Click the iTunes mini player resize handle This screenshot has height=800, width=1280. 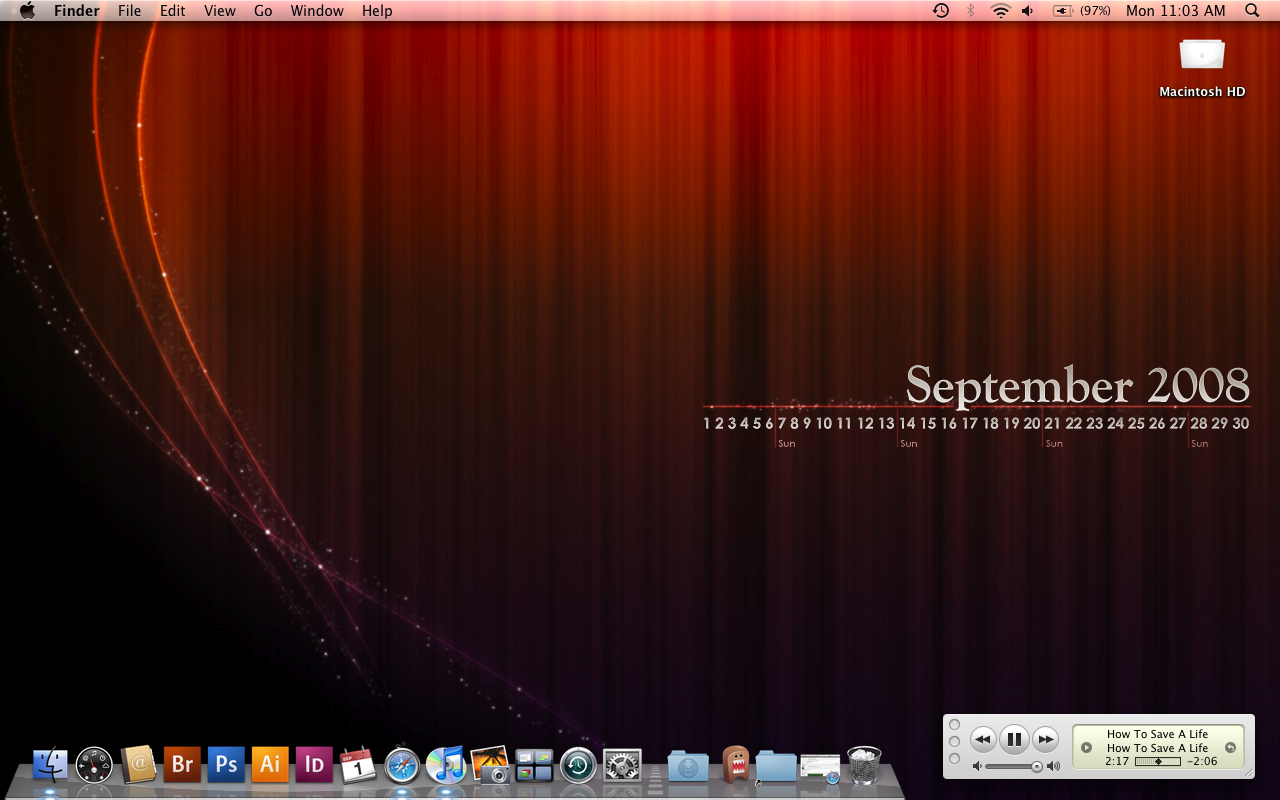point(1248,772)
